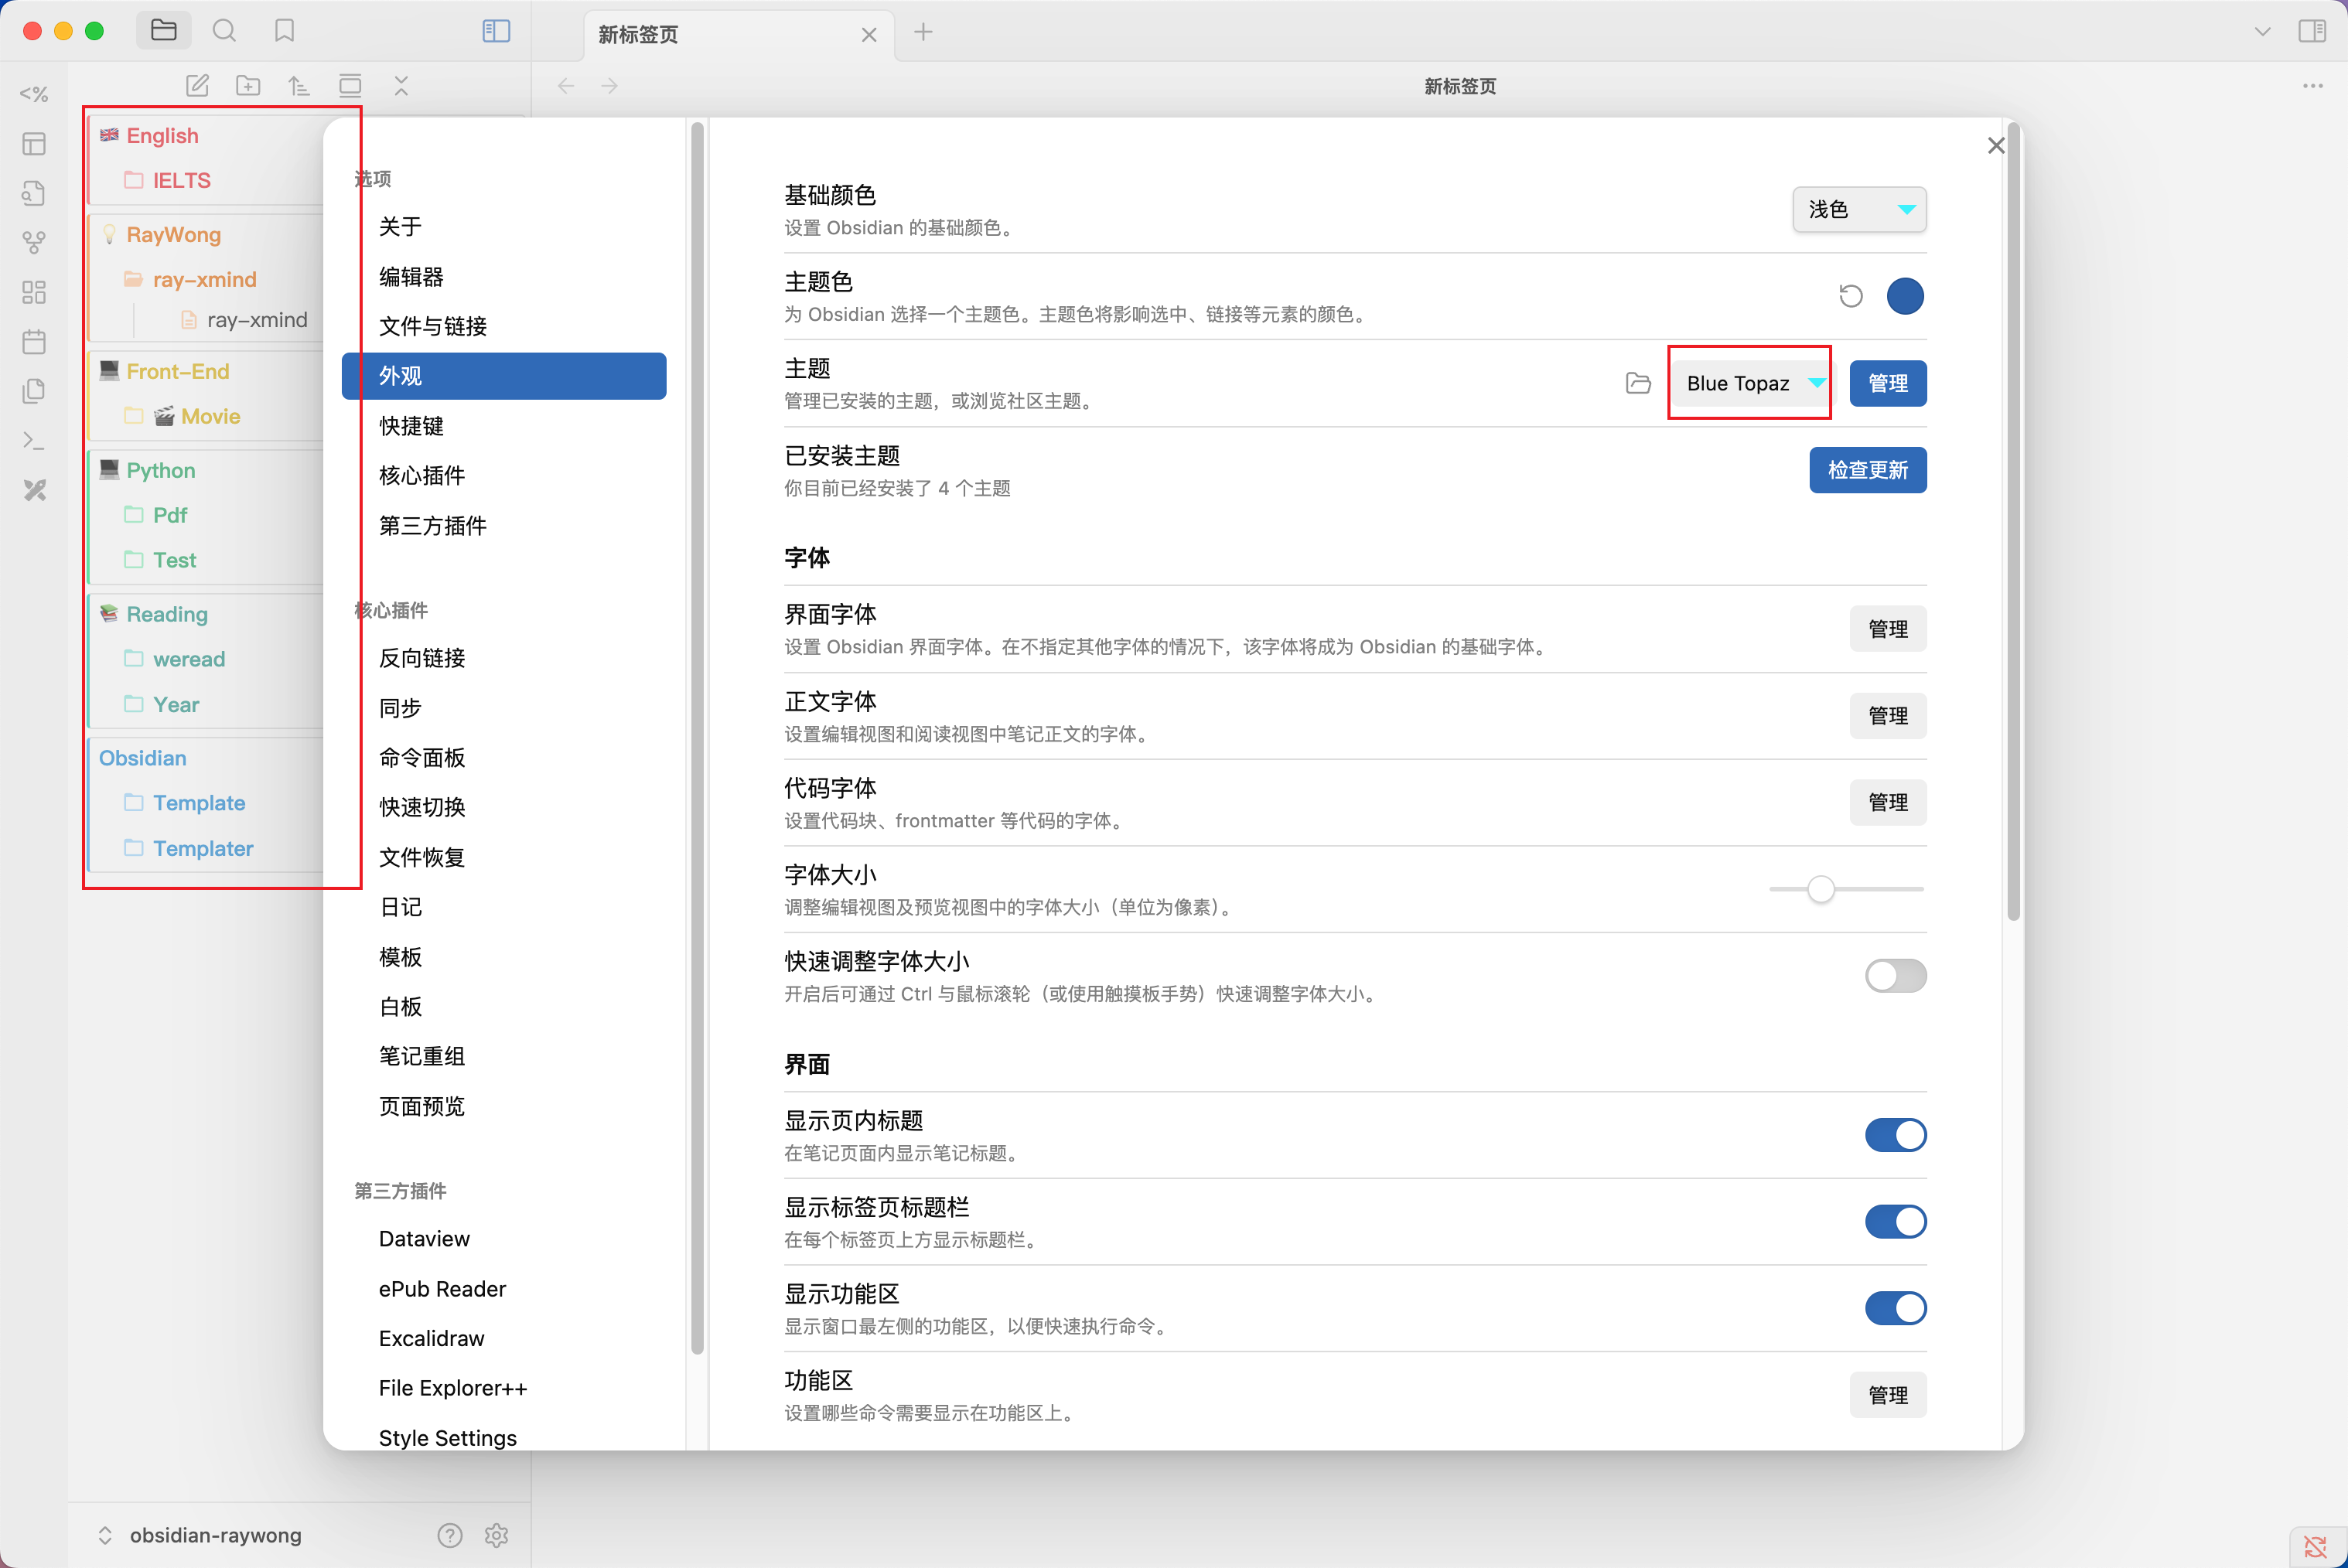This screenshot has width=2348, height=1568.
Task: Open the Templater ribbon icon
Action: click(x=34, y=94)
